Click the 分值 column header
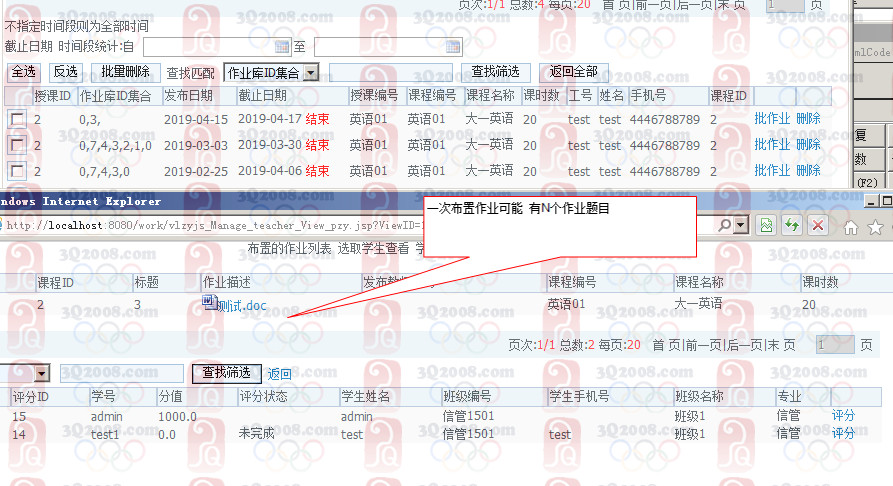This screenshot has width=893, height=486. point(170,396)
